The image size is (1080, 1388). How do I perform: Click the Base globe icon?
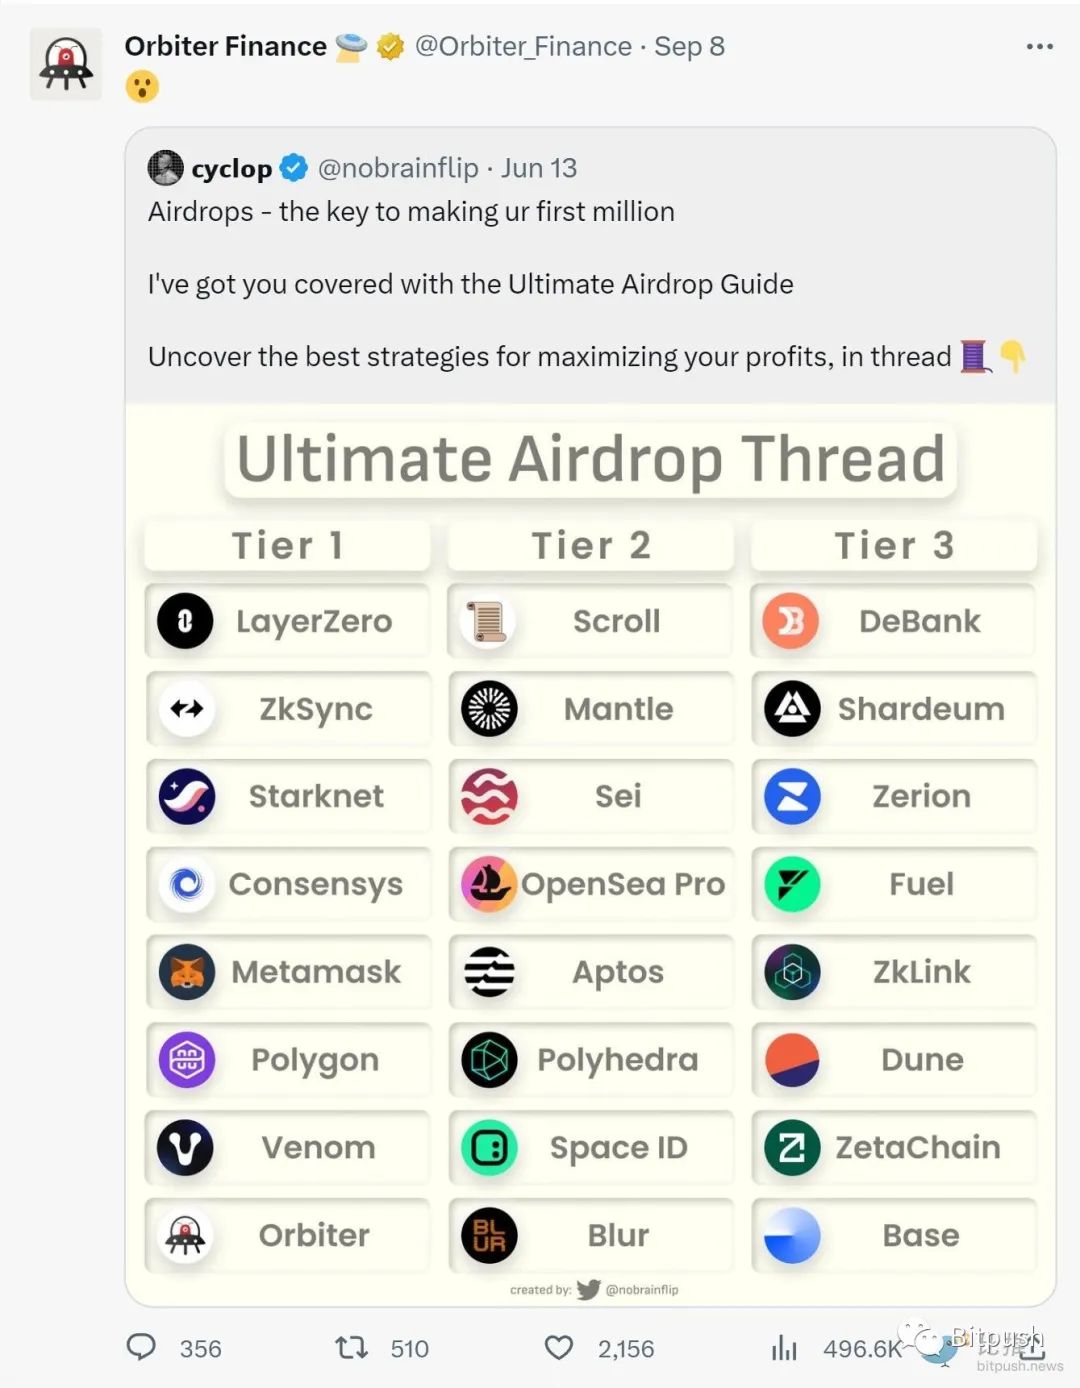pos(791,1235)
